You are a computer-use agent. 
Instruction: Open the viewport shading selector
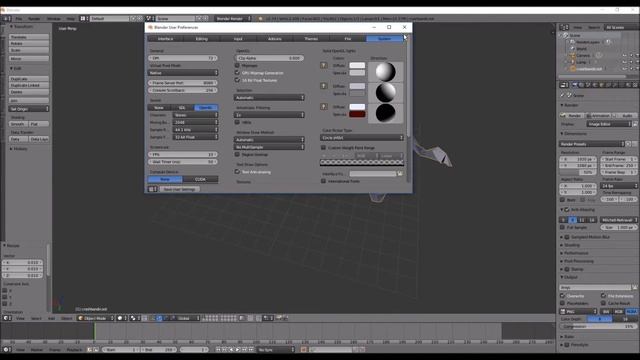122,318
